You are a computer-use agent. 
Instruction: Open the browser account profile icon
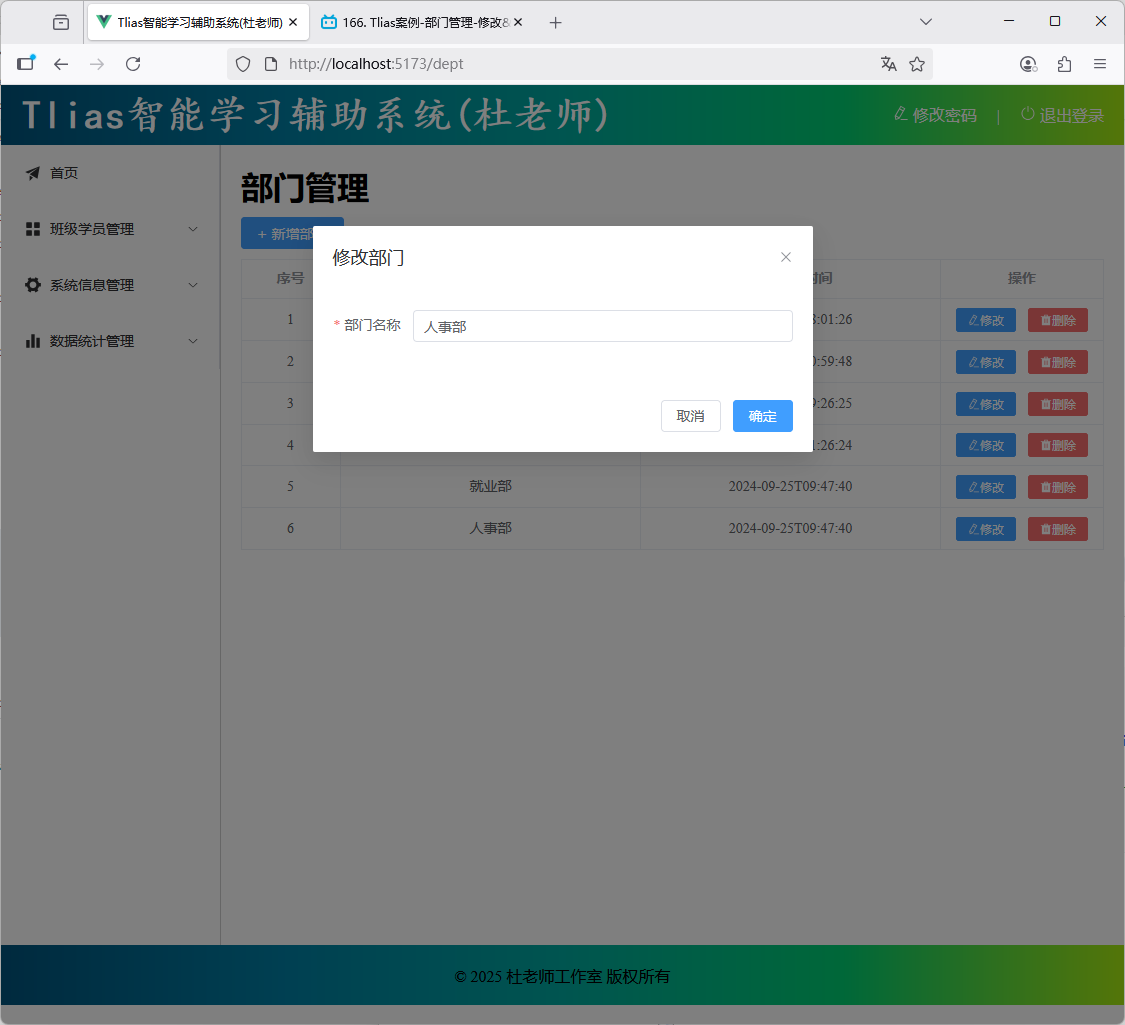pyautogui.click(x=1028, y=64)
